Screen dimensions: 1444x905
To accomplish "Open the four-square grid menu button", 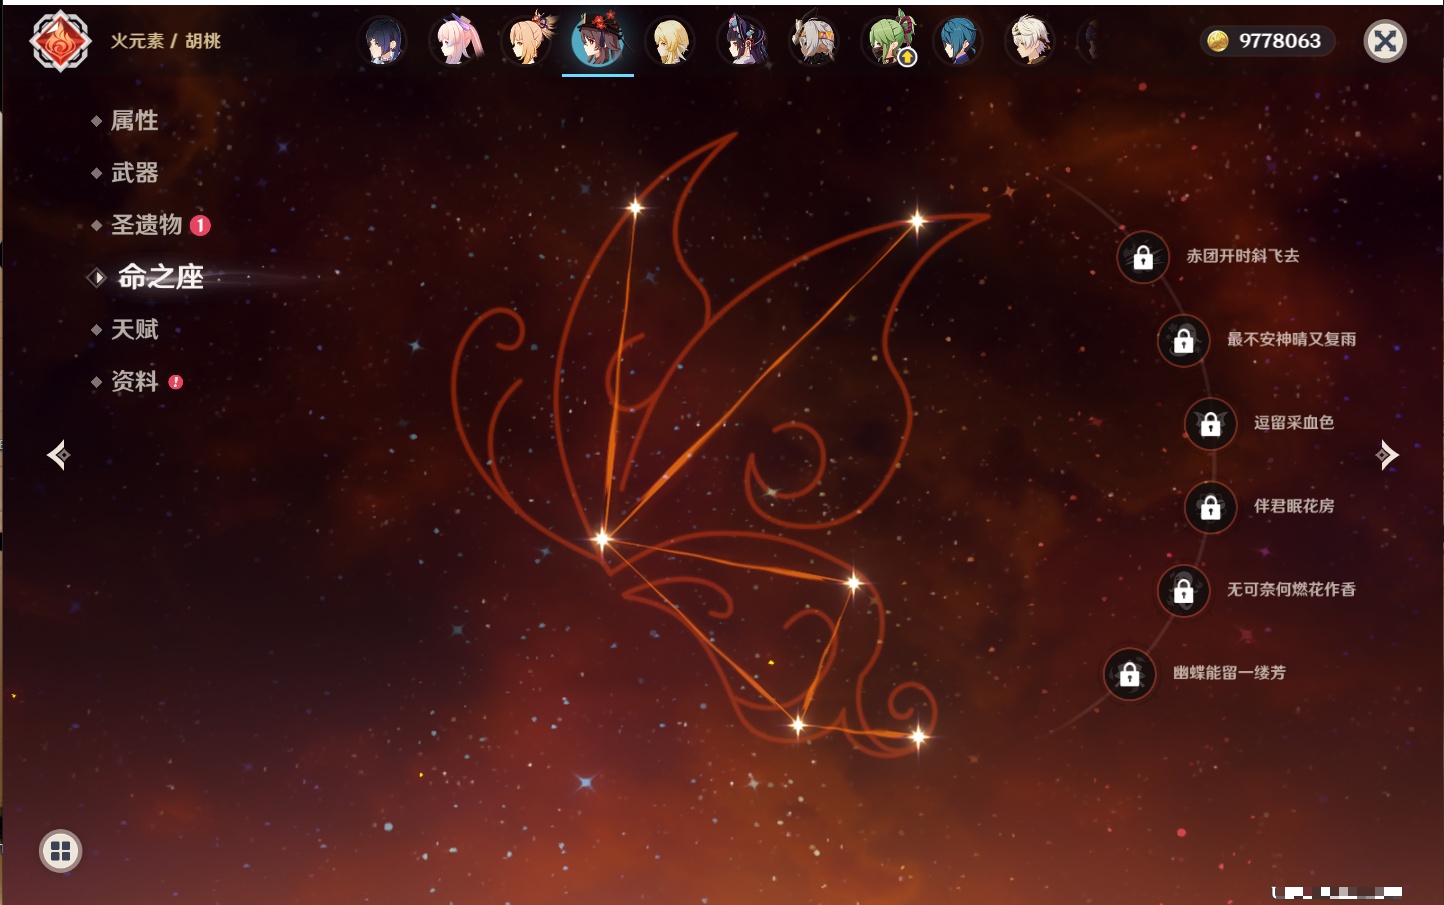I will coord(60,851).
